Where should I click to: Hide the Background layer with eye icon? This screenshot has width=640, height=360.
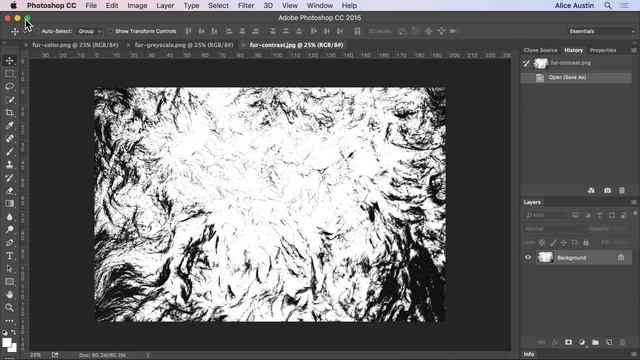click(x=528, y=258)
